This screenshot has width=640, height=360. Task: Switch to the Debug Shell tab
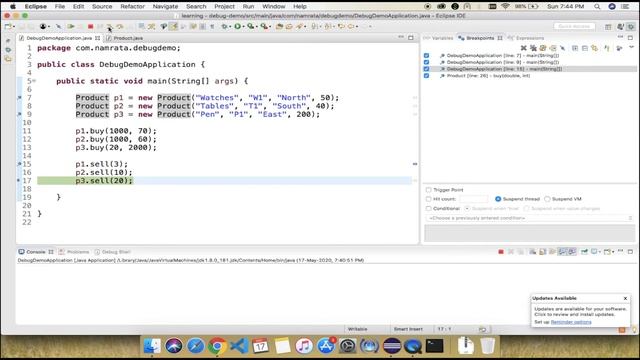[112, 252]
